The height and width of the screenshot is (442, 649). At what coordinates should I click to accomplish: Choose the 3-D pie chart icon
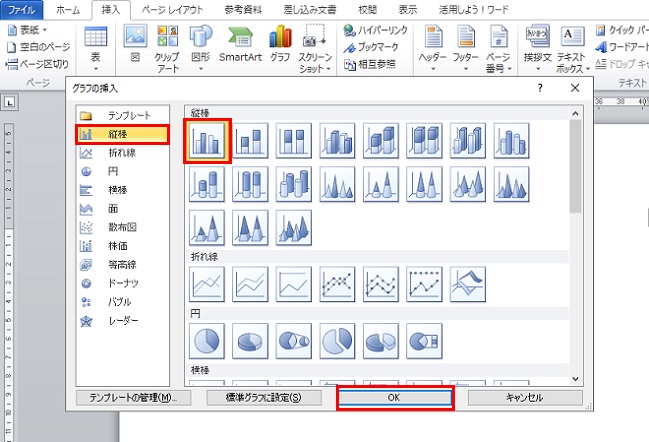[x=250, y=341]
